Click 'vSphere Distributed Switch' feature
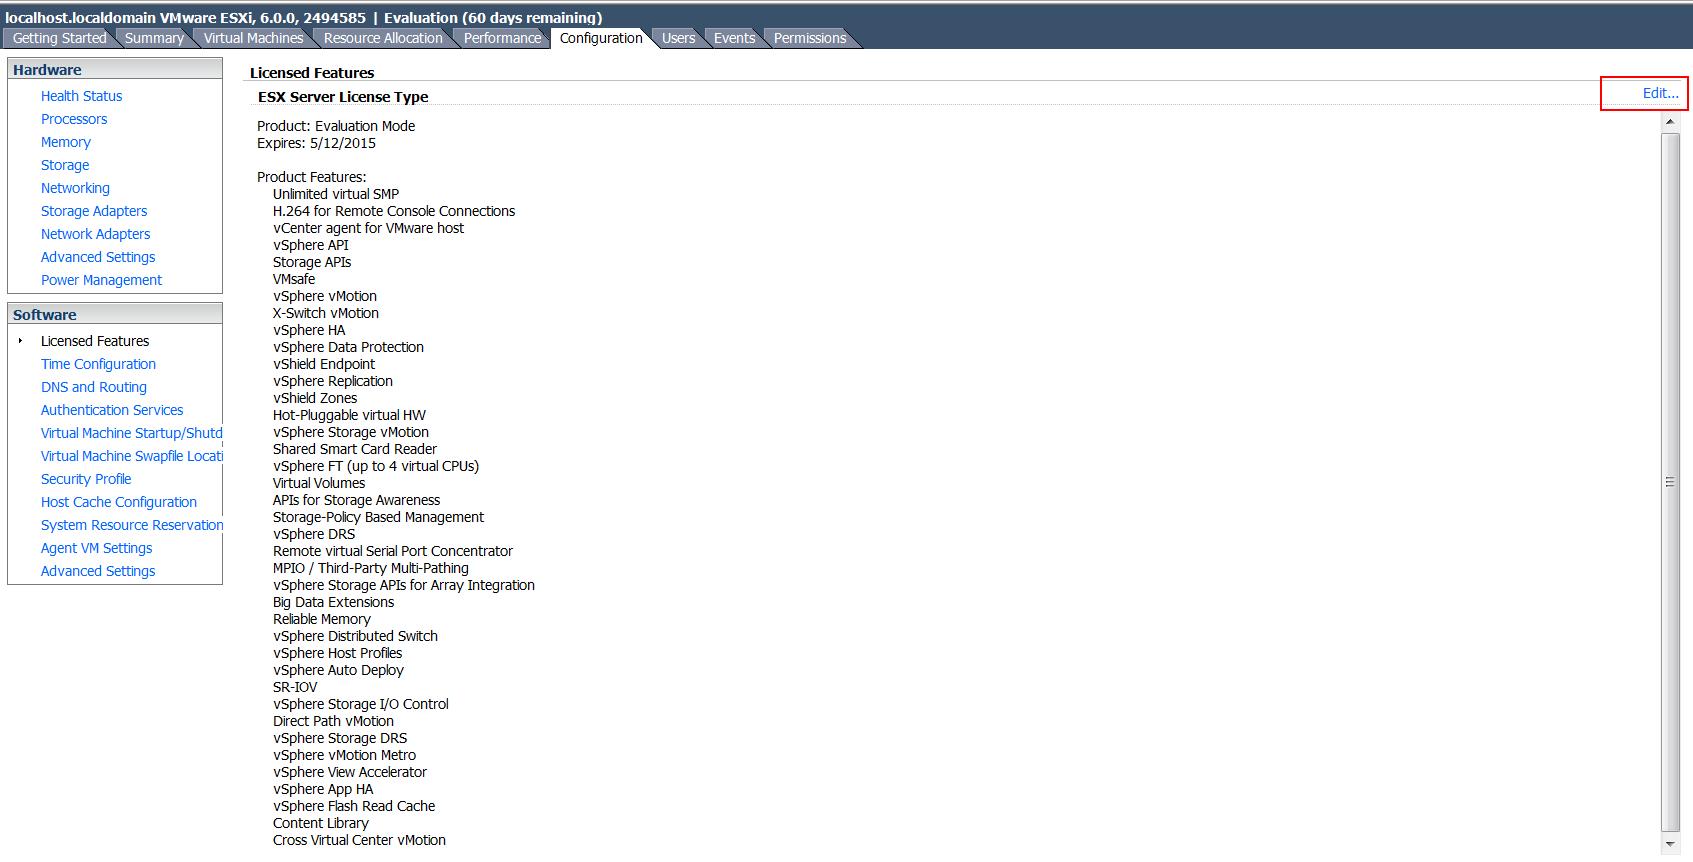This screenshot has height=862, width=1693. coord(355,636)
